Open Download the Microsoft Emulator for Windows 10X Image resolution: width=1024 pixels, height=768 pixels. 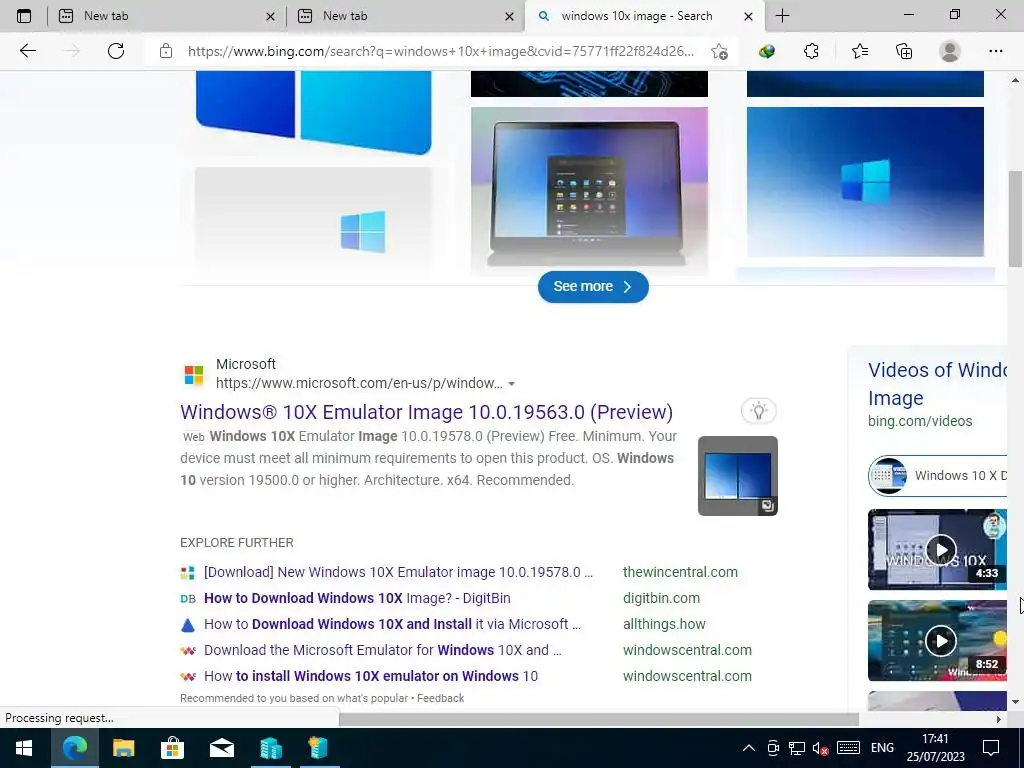[x=383, y=650]
